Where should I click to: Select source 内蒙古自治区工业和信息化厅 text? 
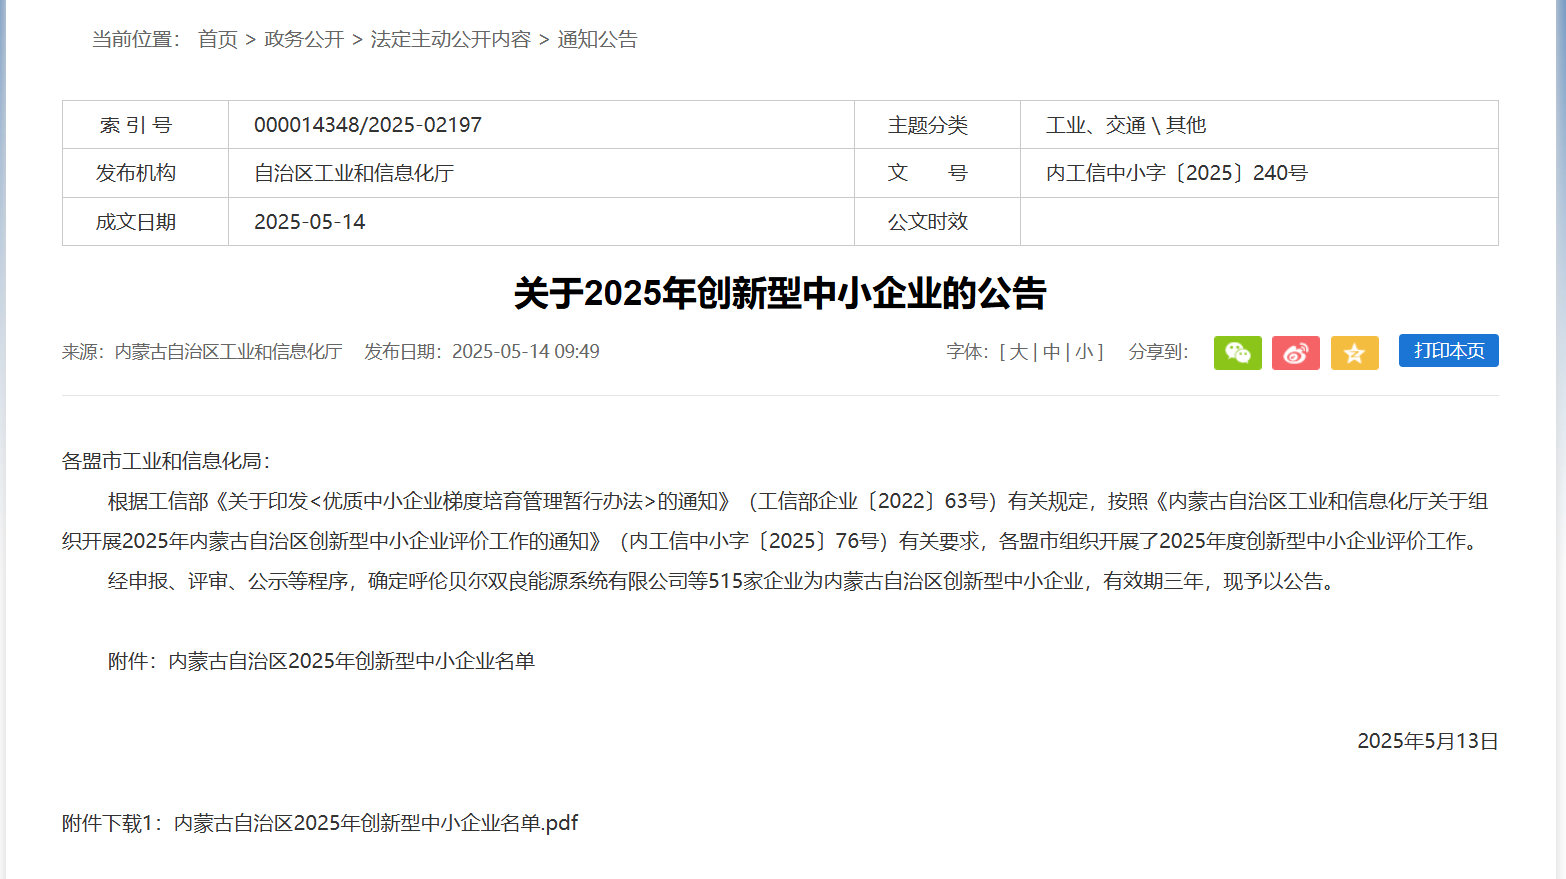pyautogui.click(x=227, y=351)
